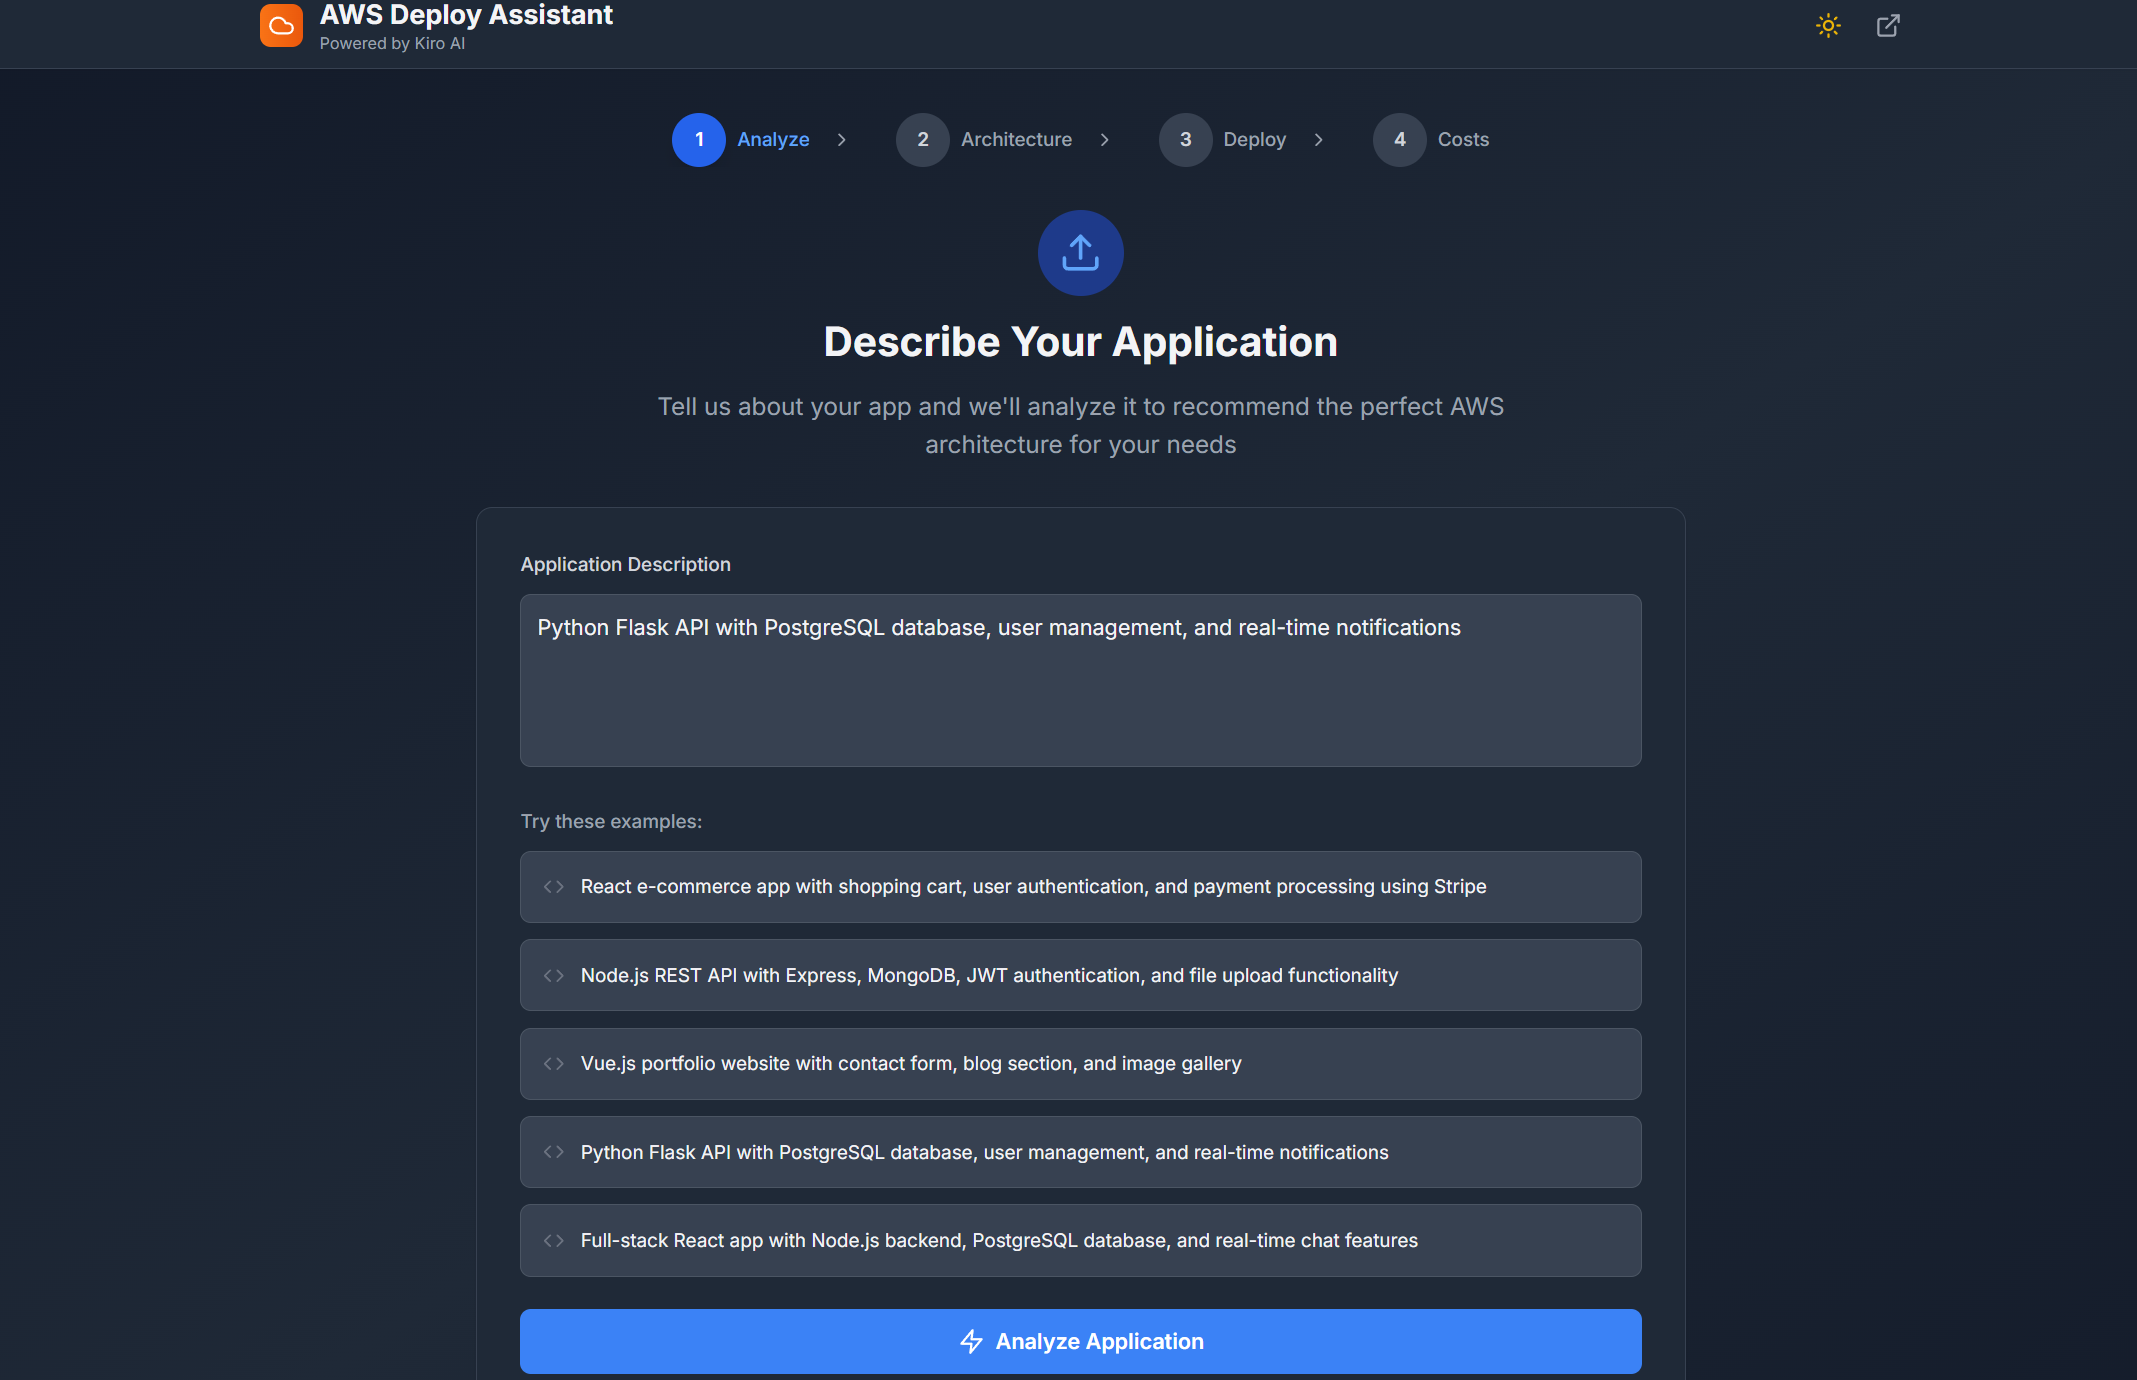Click chevron arrow after Analyze step
The width and height of the screenshot is (2137, 1380).
(x=842, y=140)
